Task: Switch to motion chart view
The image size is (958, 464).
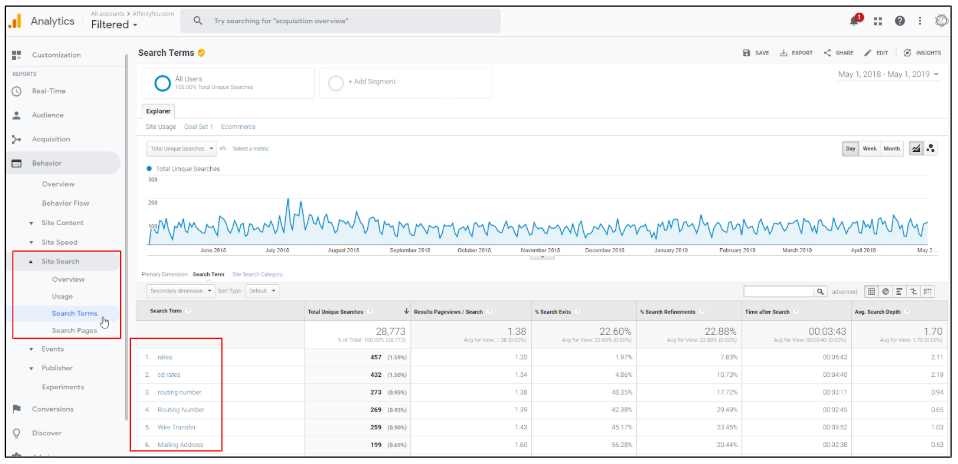Action: click(931, 149)
